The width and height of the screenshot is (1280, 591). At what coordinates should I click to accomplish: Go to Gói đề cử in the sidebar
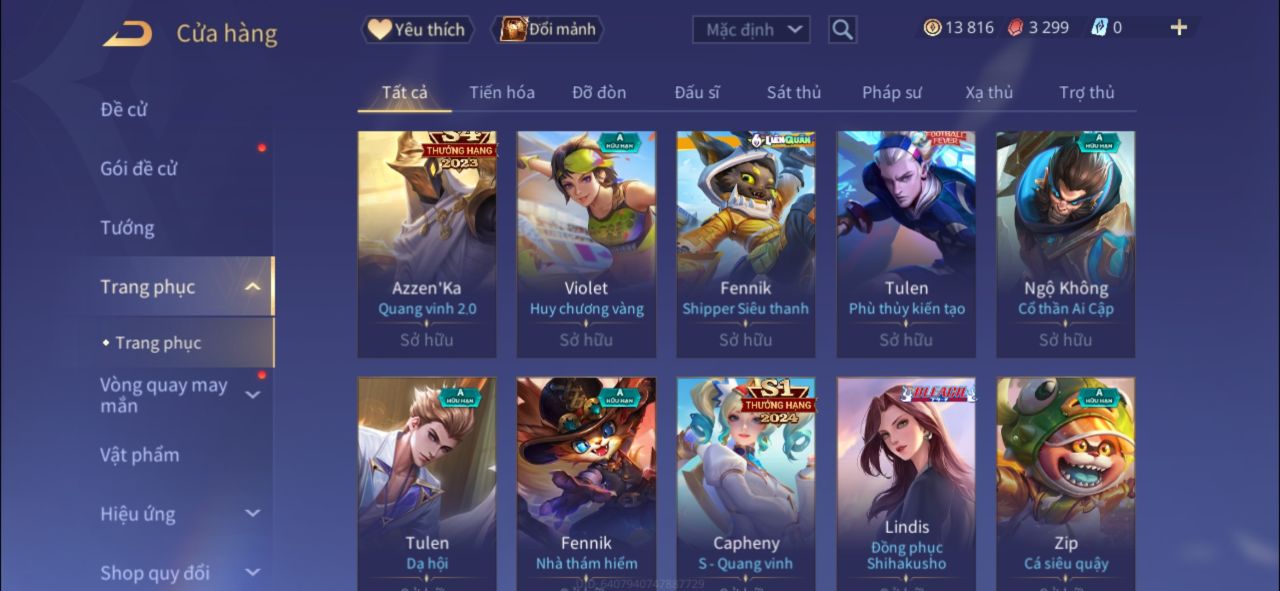tap(139, 169)
